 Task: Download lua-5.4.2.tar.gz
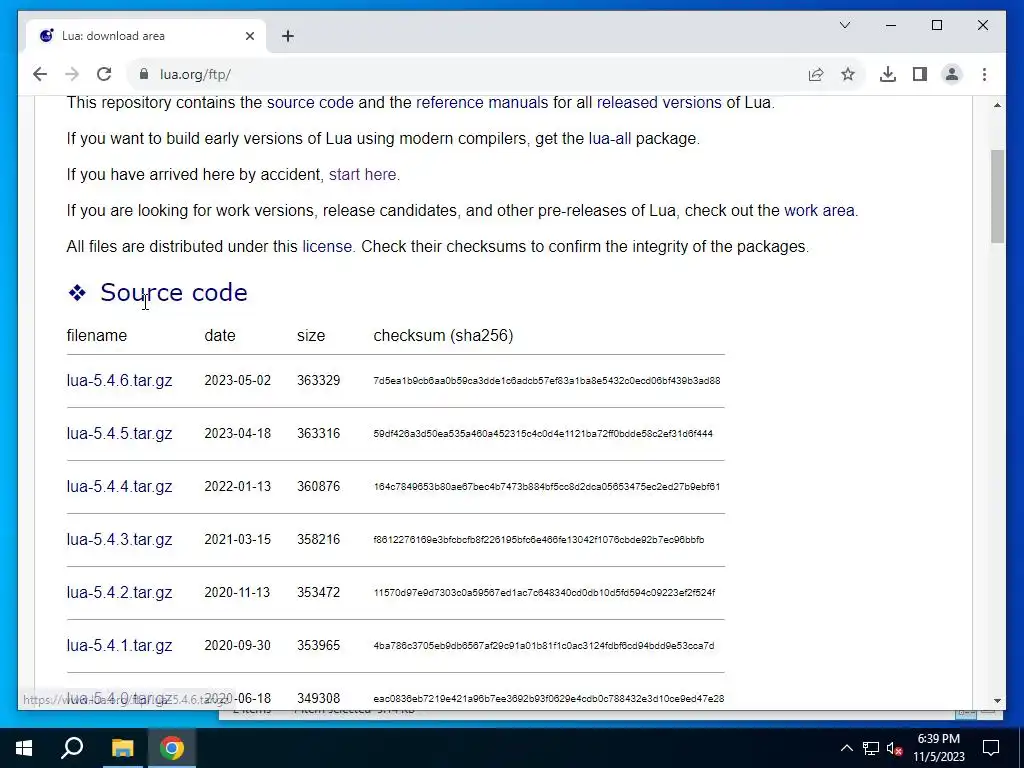(x=120, y=592)
